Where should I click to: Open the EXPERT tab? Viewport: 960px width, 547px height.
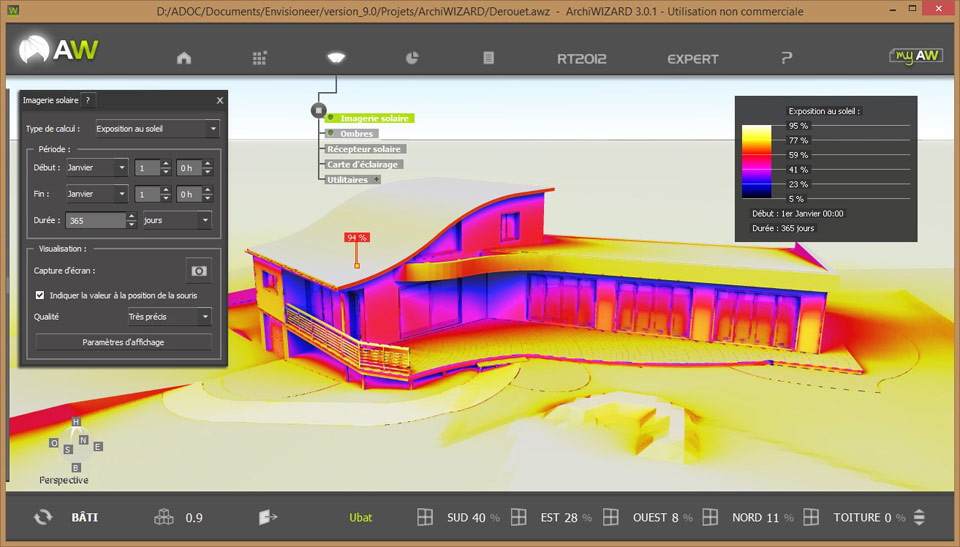point(692,59)
